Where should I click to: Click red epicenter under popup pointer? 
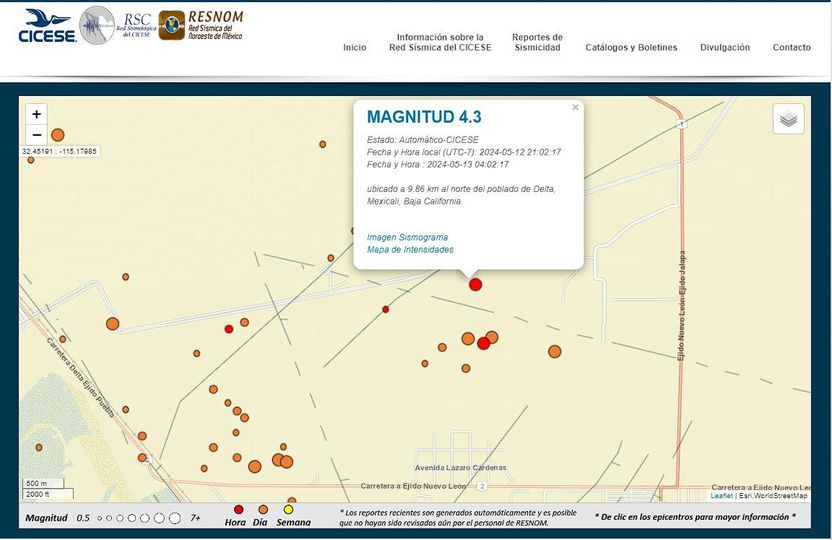click(x=475, y=285)
